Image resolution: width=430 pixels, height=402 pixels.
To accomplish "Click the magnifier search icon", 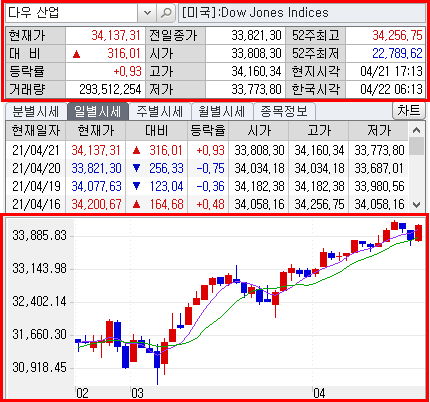I will pyautogui.click(x=166, y=13).
